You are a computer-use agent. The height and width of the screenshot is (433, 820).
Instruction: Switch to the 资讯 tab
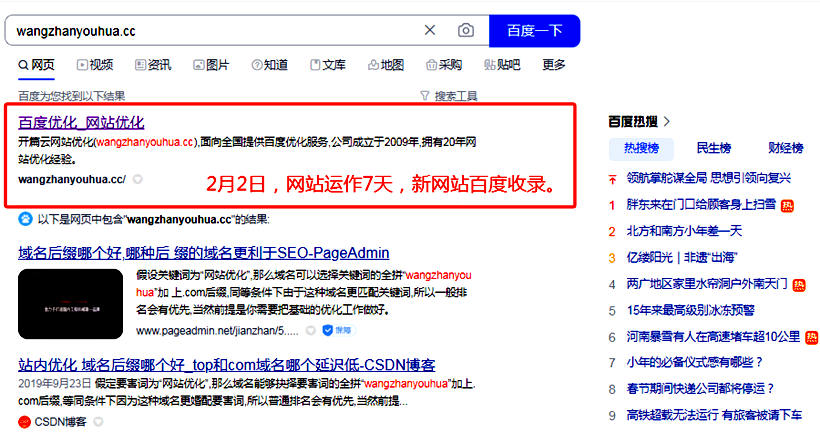coord(153,65)
